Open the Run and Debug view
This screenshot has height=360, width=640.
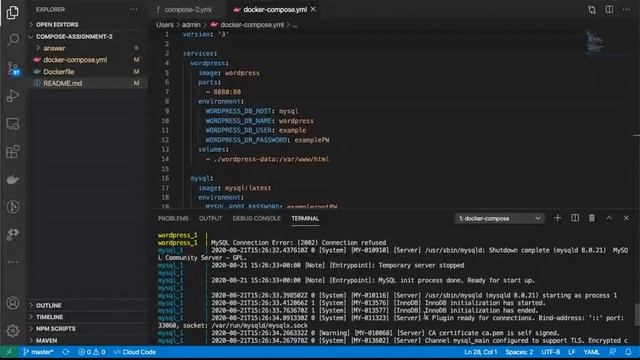pos(13,96)
